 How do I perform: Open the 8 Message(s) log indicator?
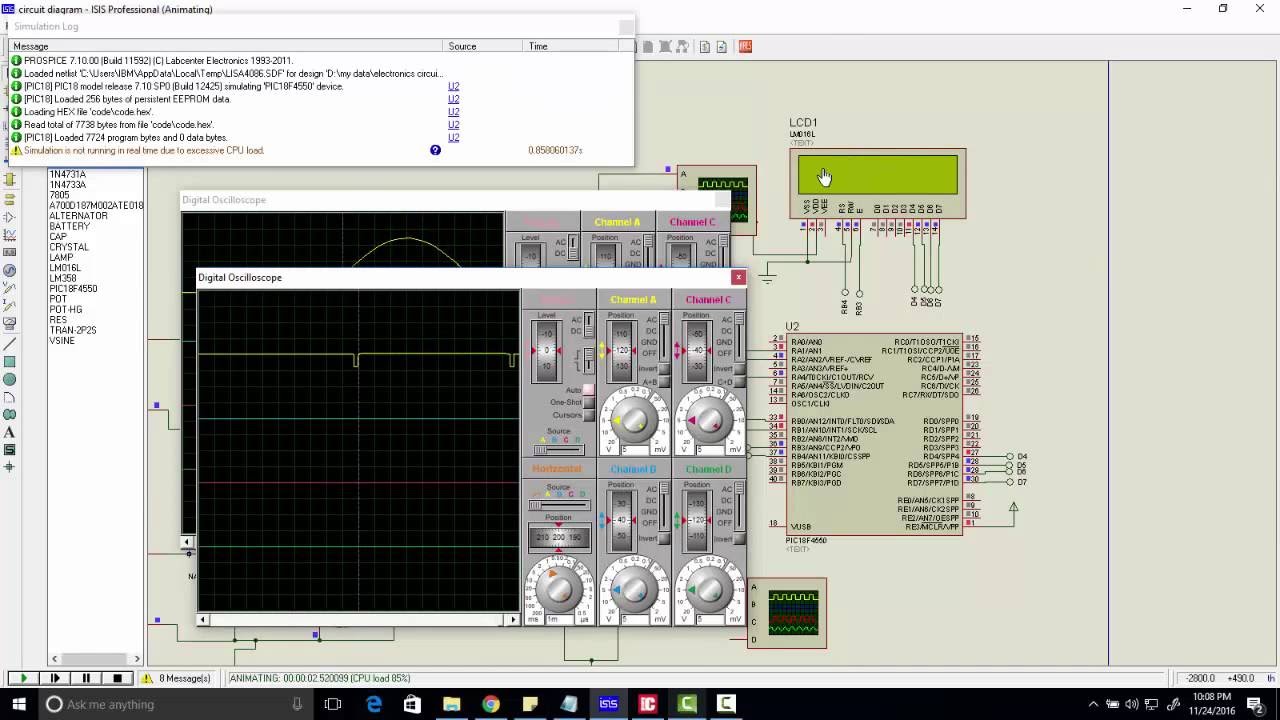(x=177, y=678)
